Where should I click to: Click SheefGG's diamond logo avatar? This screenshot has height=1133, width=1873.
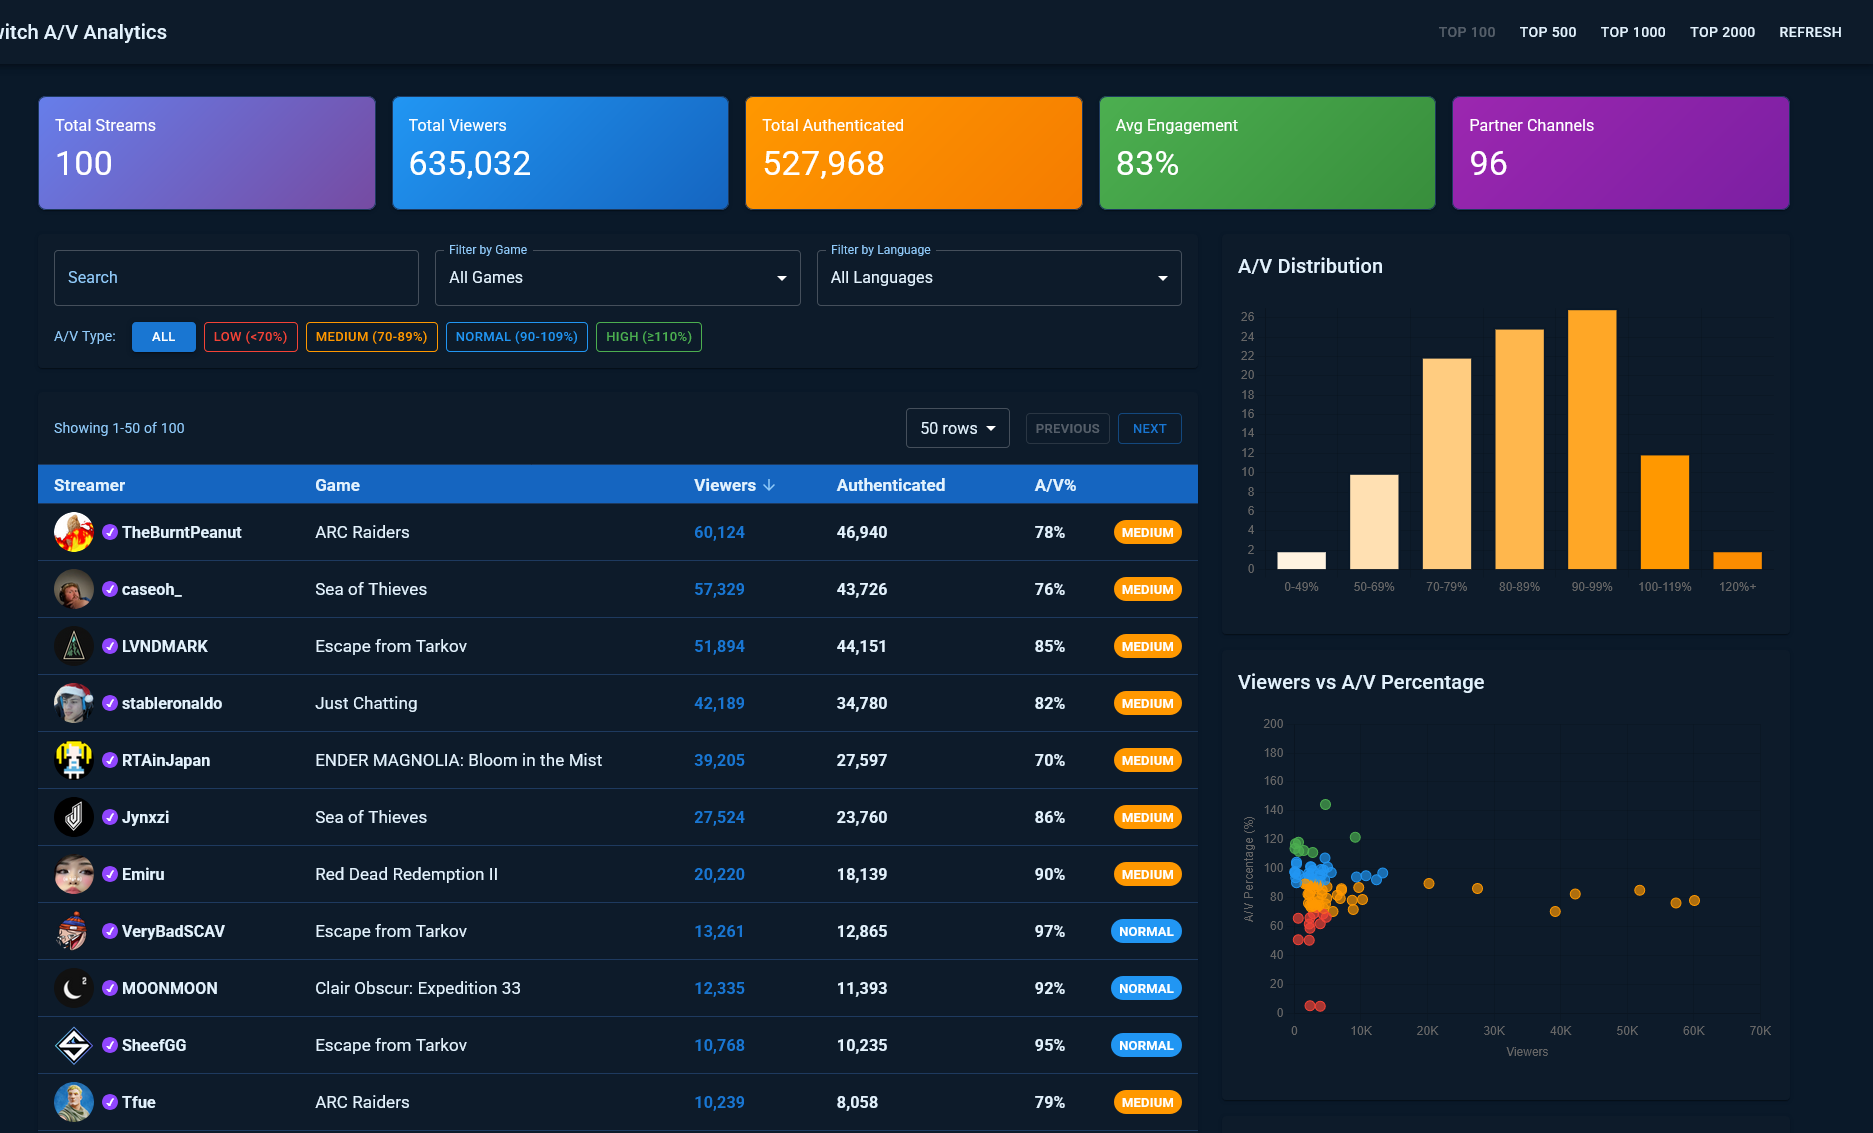74,1045
